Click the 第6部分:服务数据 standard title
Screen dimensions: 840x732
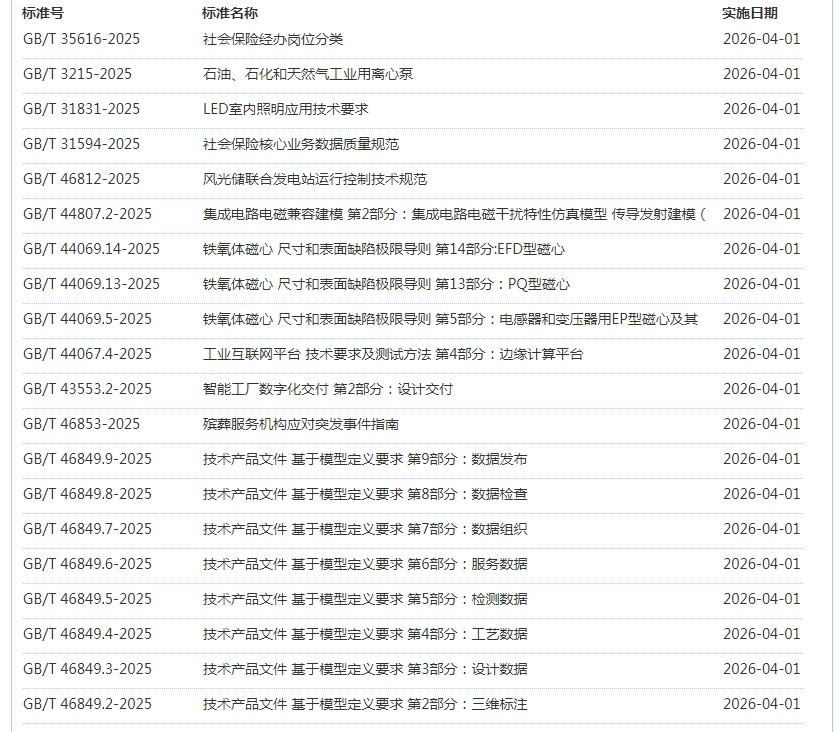tap(364, 564)
